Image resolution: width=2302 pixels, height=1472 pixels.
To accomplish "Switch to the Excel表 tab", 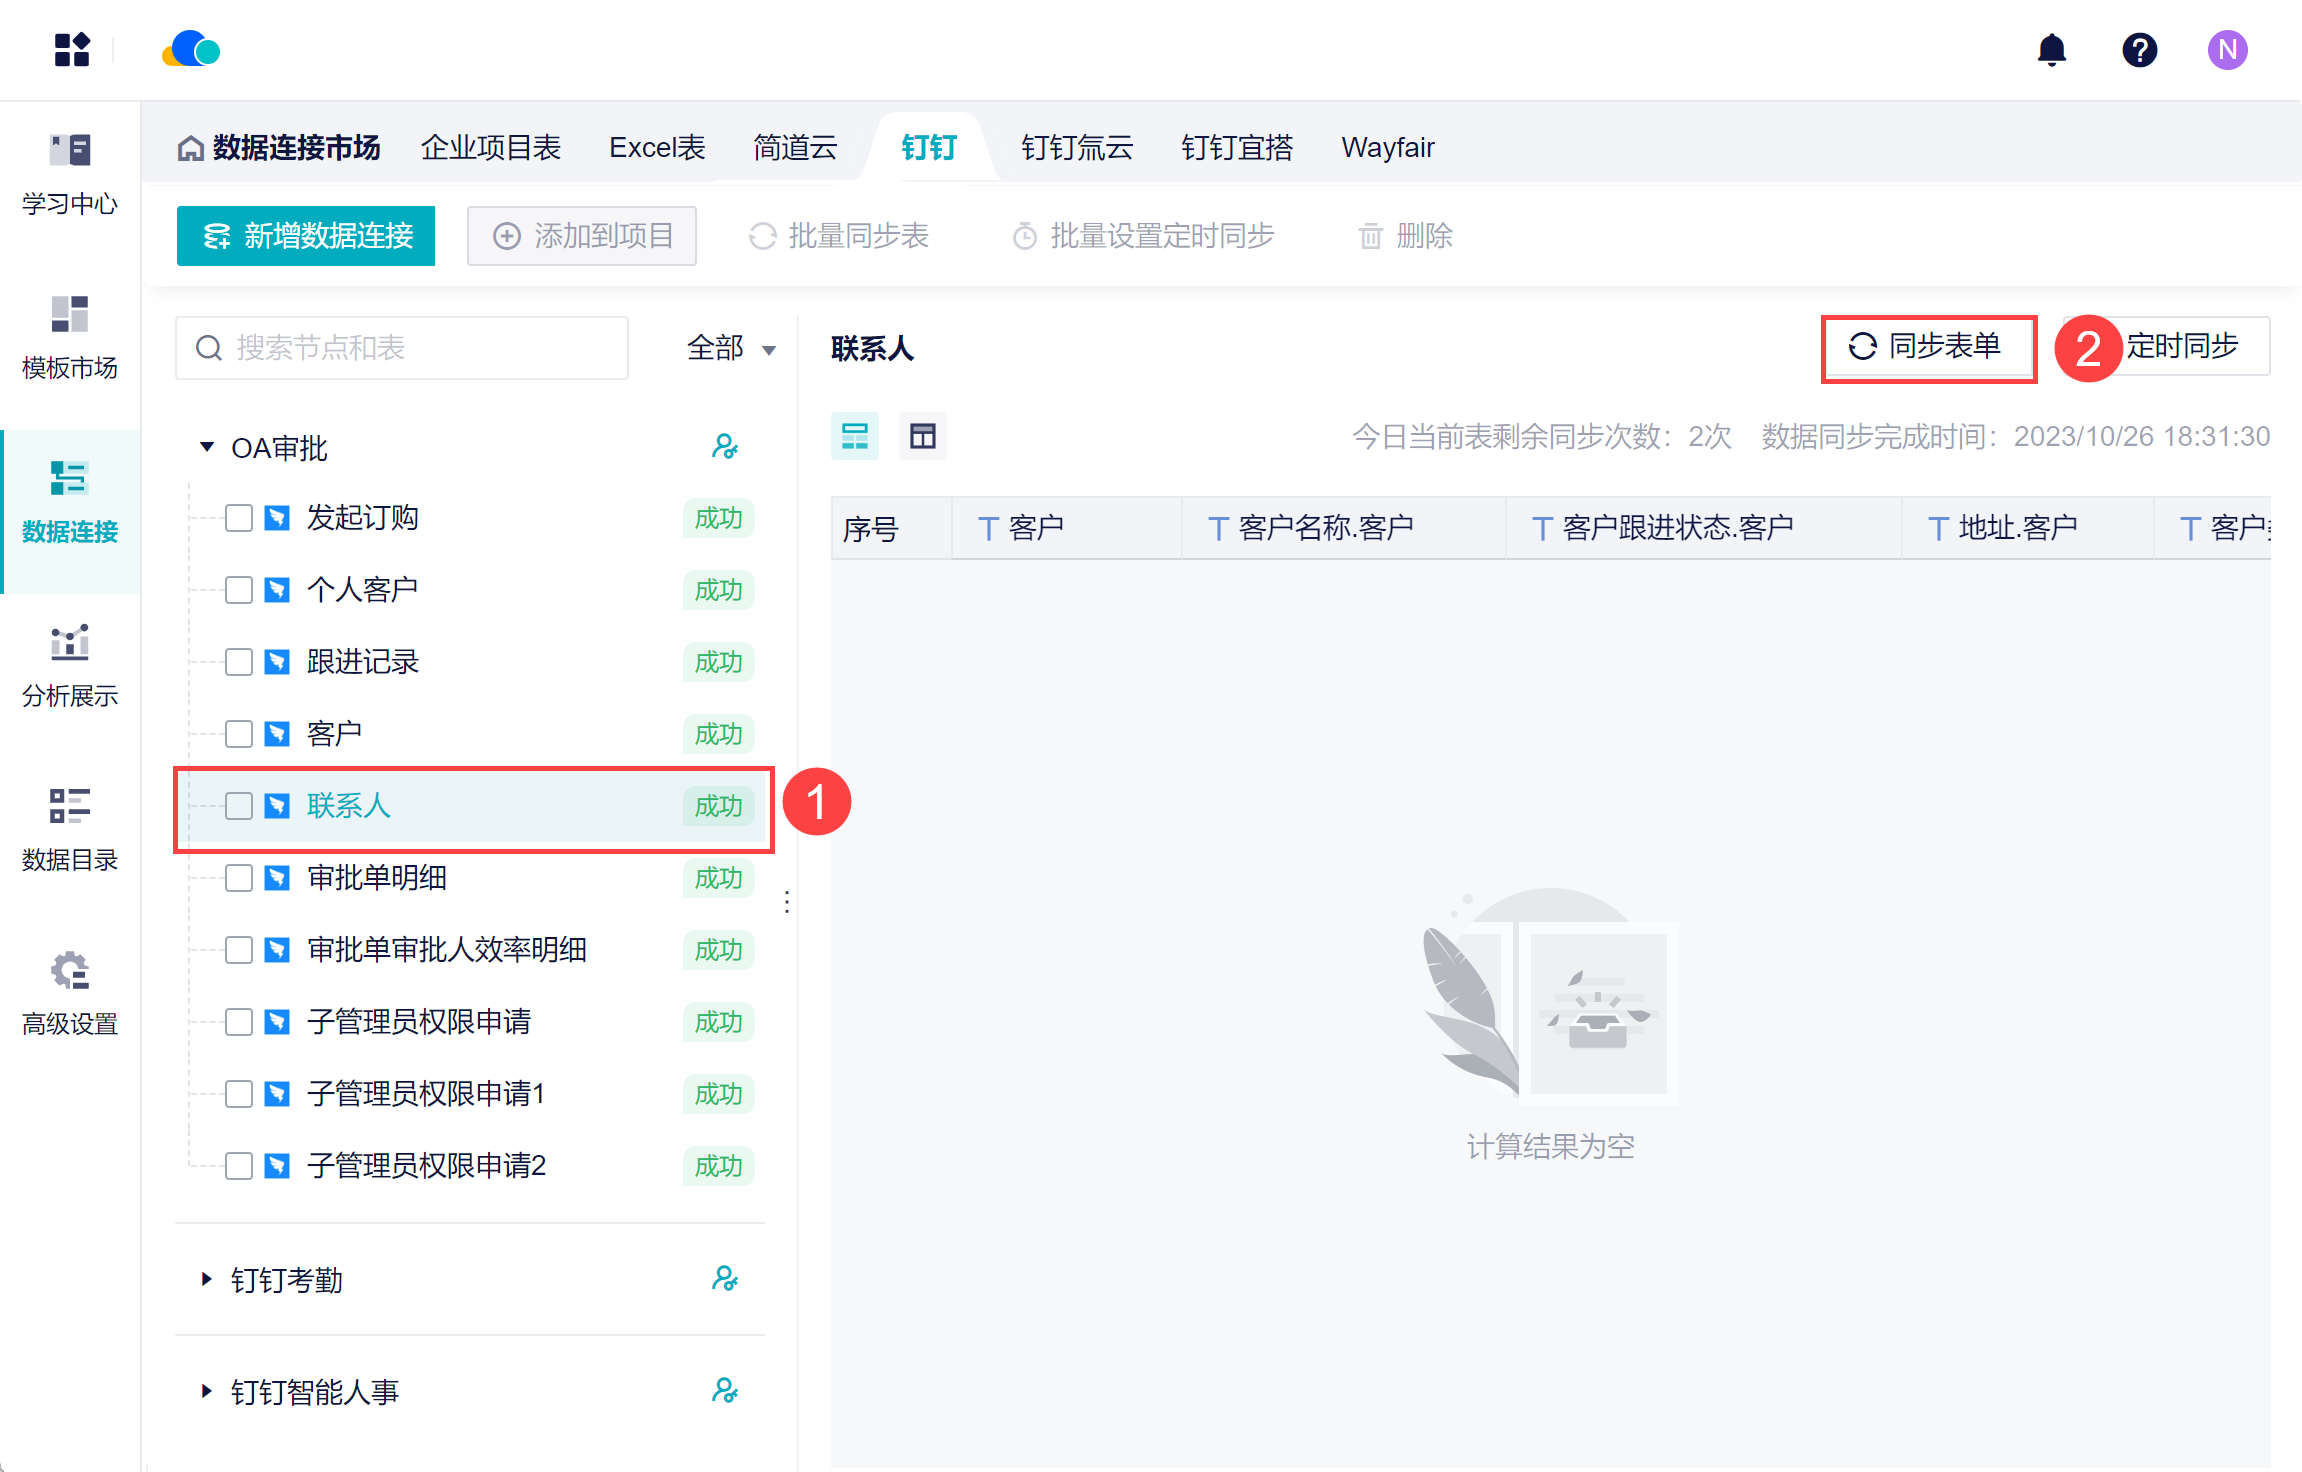I will click(657, 148).
